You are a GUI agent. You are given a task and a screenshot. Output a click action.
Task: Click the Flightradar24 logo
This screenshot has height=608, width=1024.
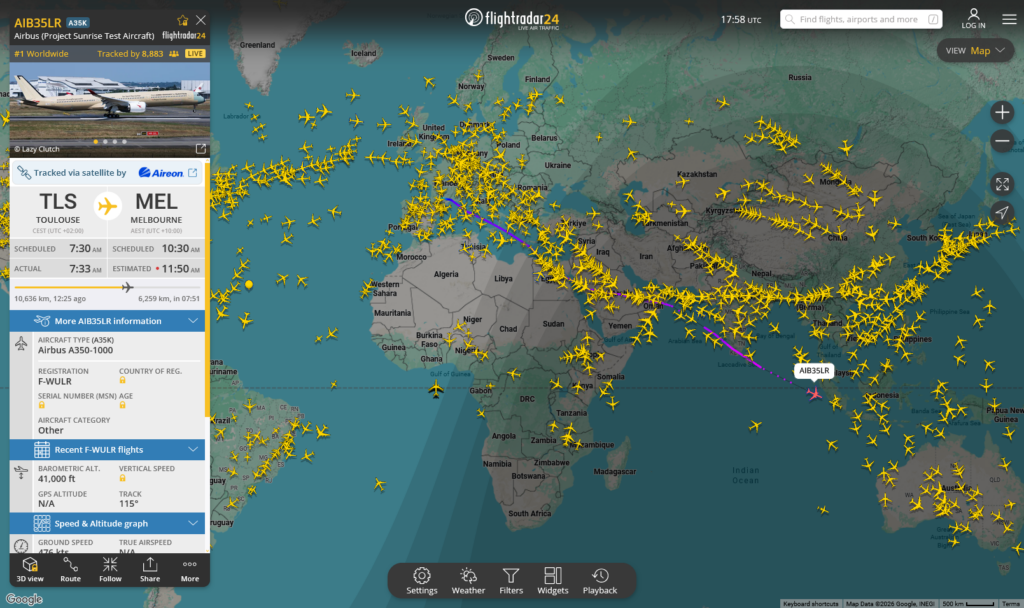[512, 18]
